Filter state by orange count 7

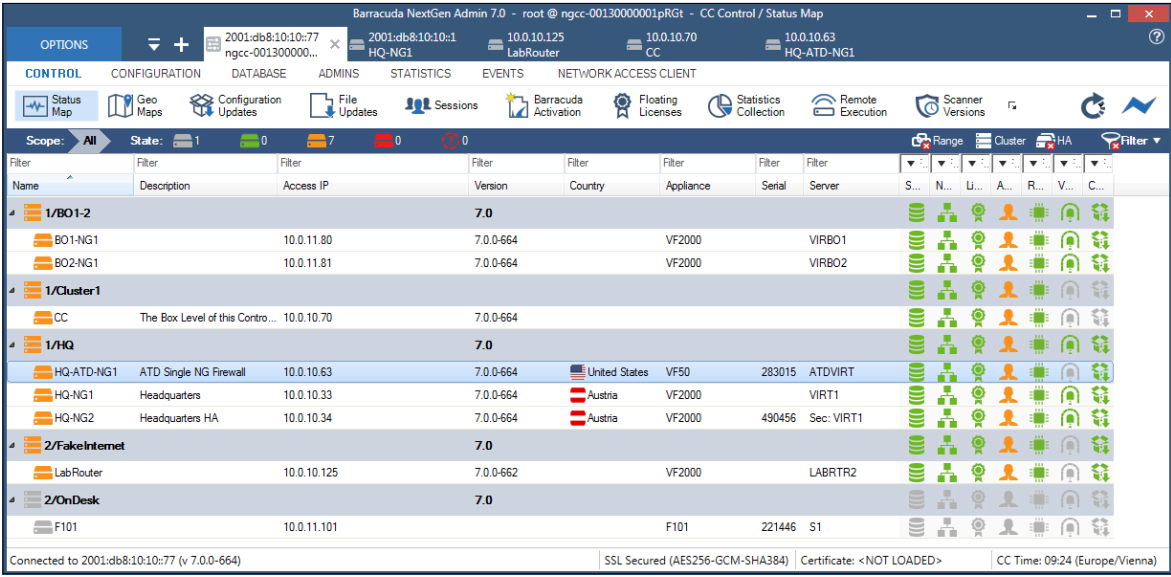click(x=320, y=140)
